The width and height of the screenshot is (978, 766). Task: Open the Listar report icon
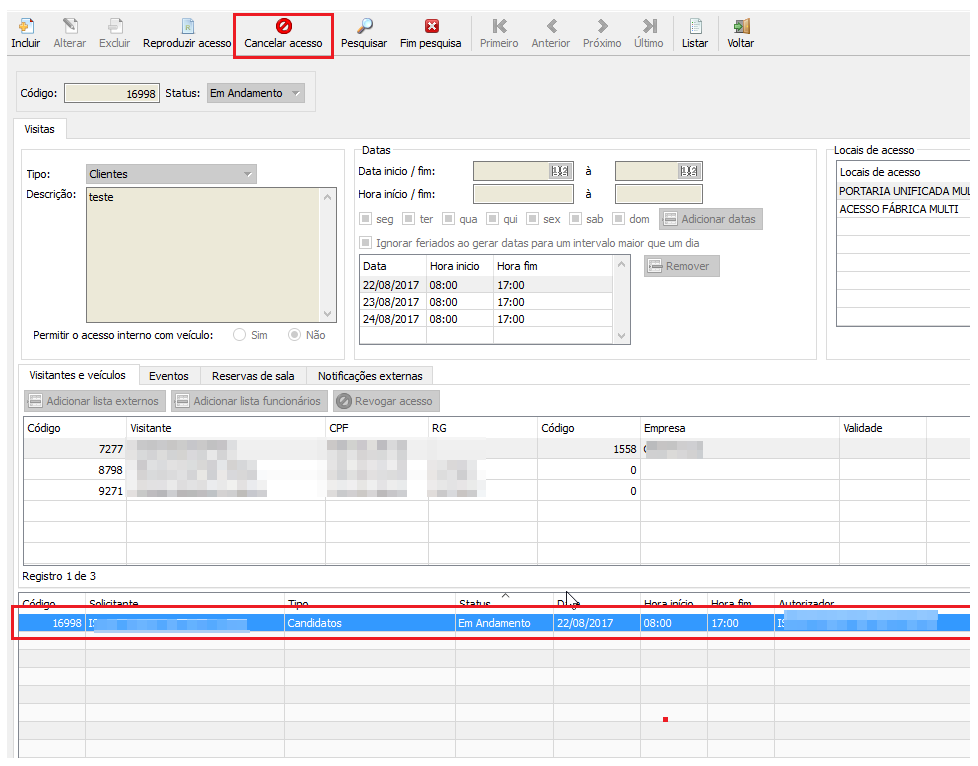click(695, 27)
